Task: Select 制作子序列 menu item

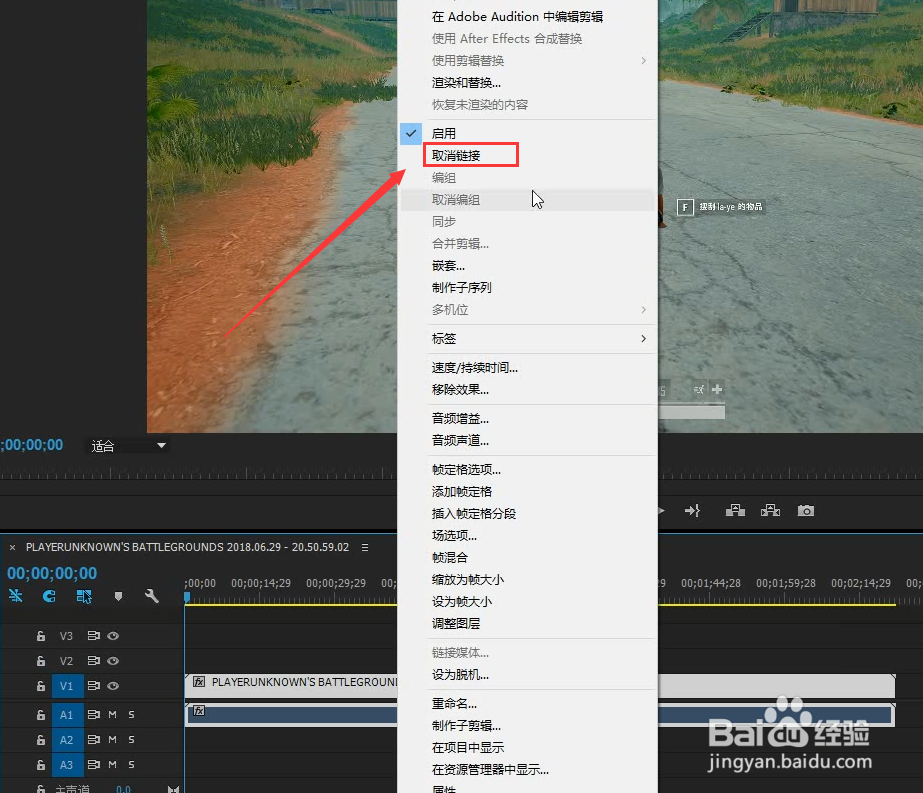Action: [527, 287]
